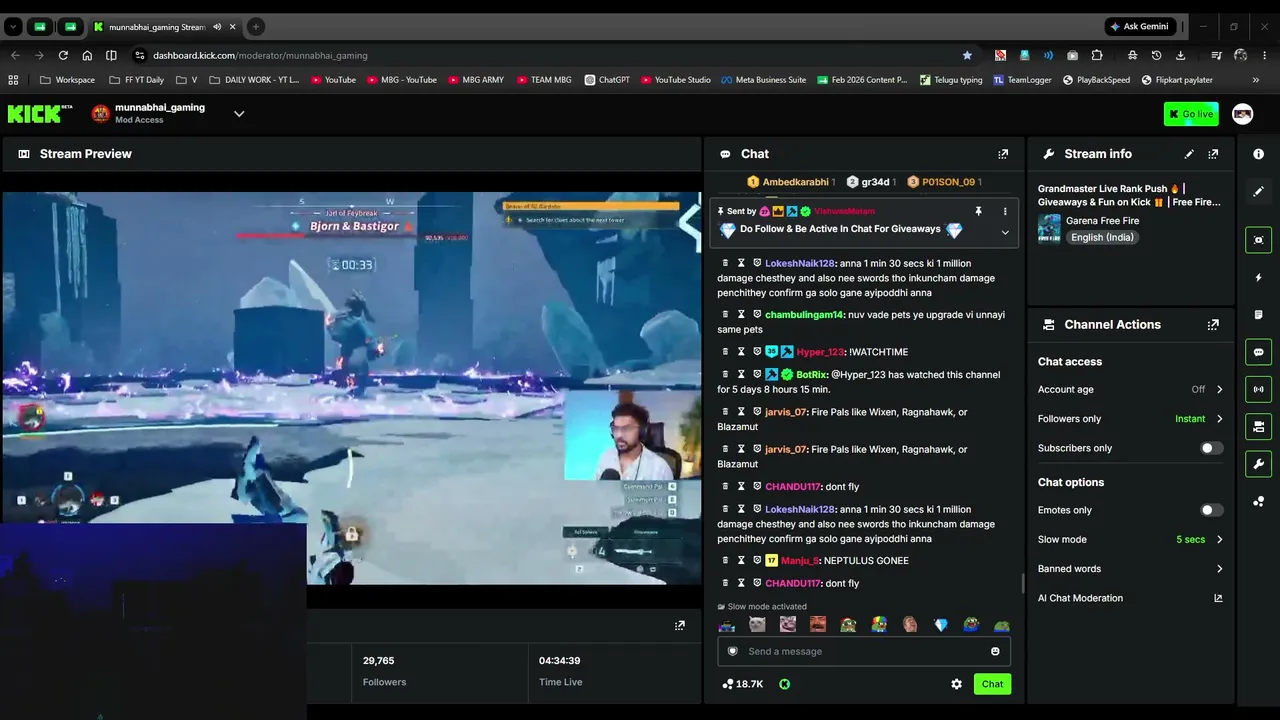Click the browser address bar URL

(260, 55)
